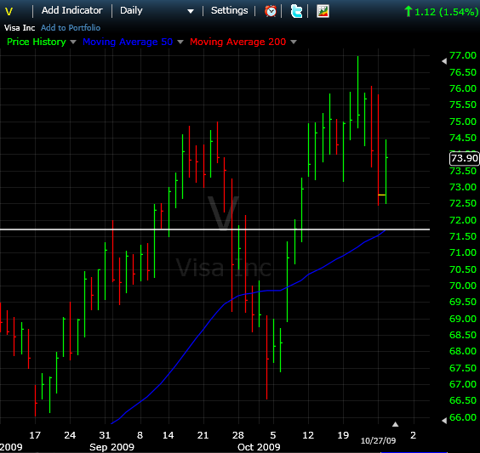Click the green up arrow change indicator
Screen dimensions: 480x453
(408, 12)
